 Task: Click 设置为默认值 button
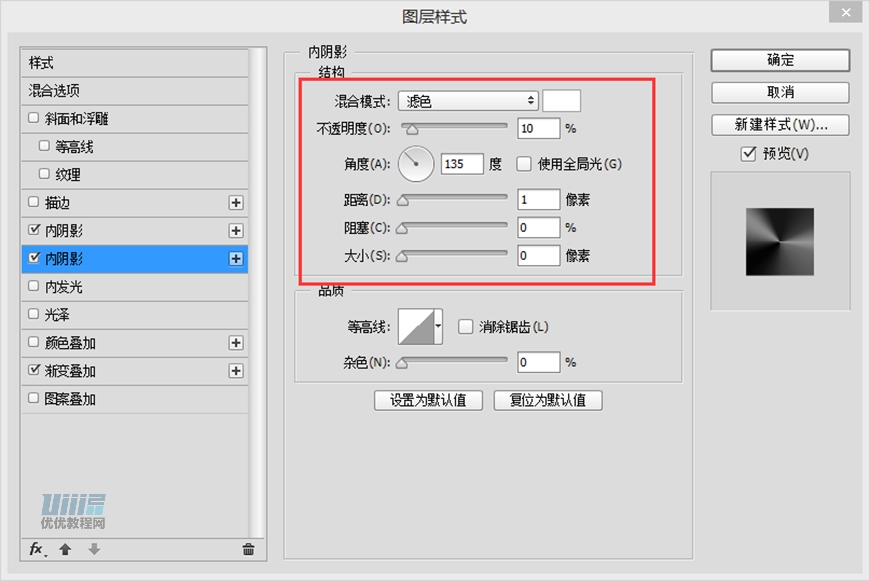click(428, 400)
